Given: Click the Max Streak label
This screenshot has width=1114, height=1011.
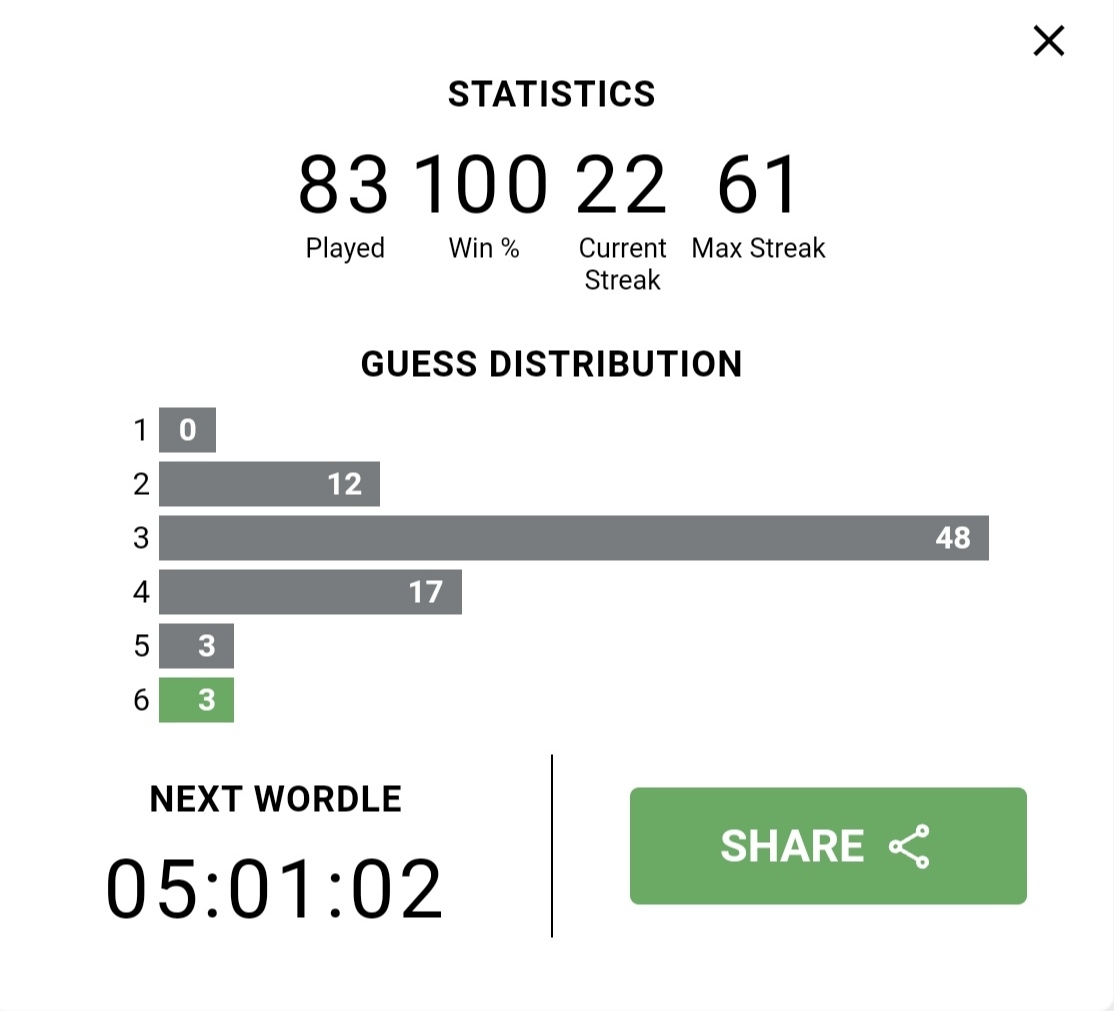Looking at the screenshot, I should point(758,248).
